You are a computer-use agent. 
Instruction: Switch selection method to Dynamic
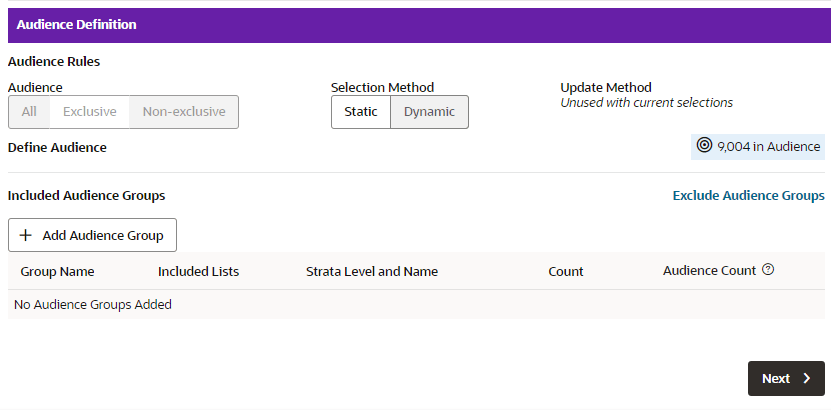pos(429,112)
